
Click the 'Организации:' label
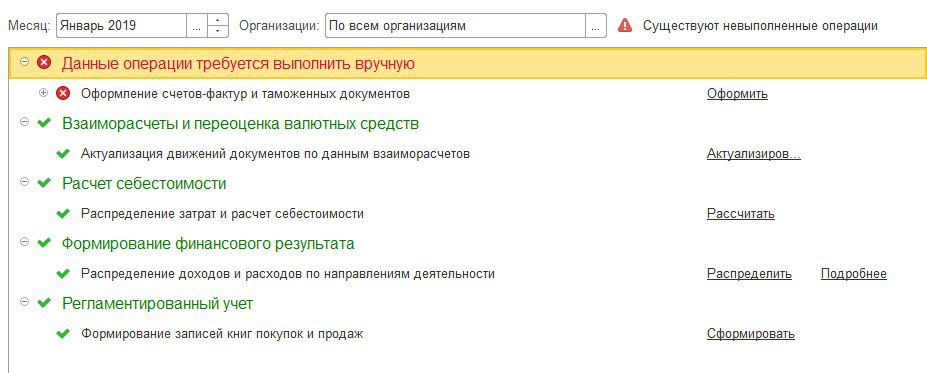280,26
